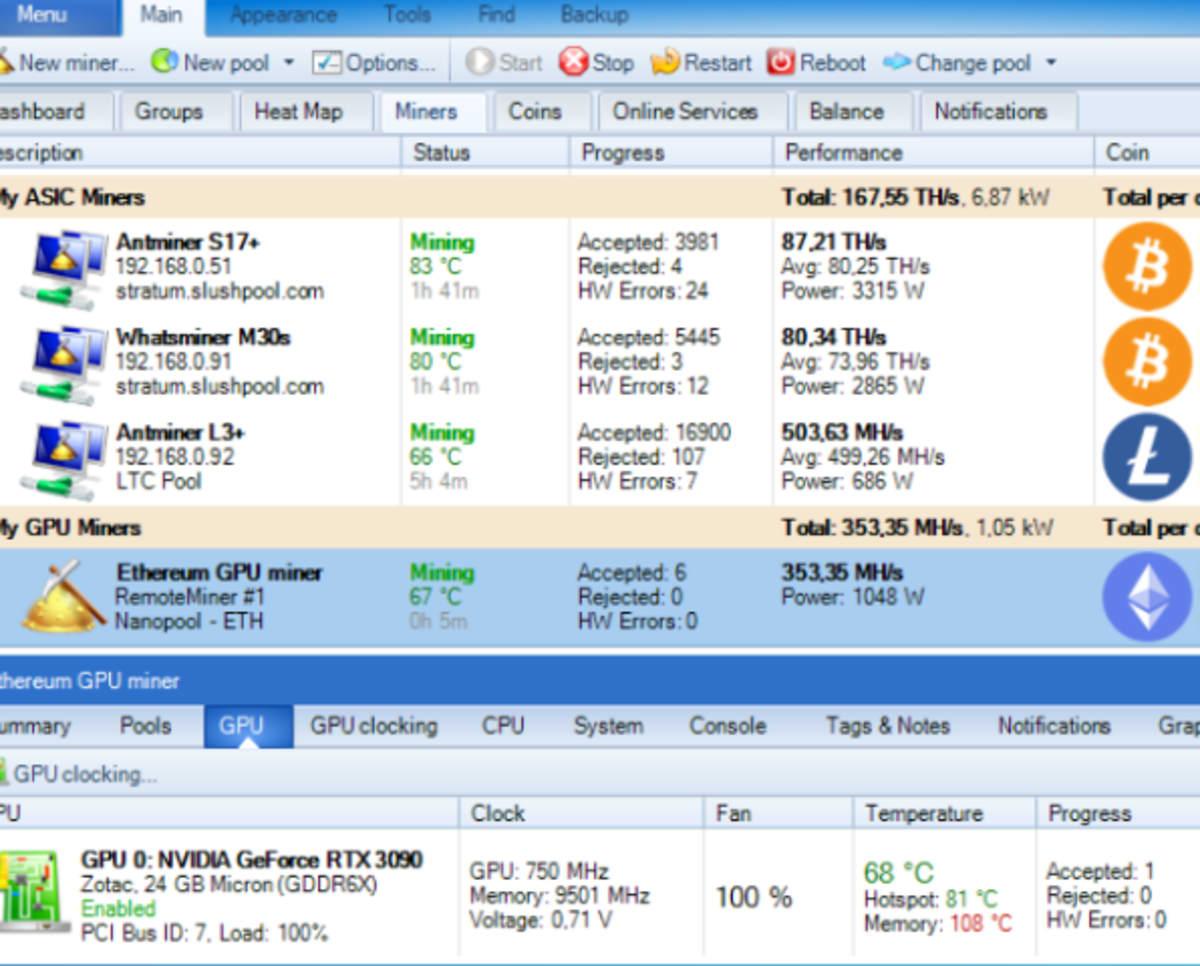Sort by the Performance column header
The width and height of the screenshot is (1200, 966).
[x=843, y=153]
